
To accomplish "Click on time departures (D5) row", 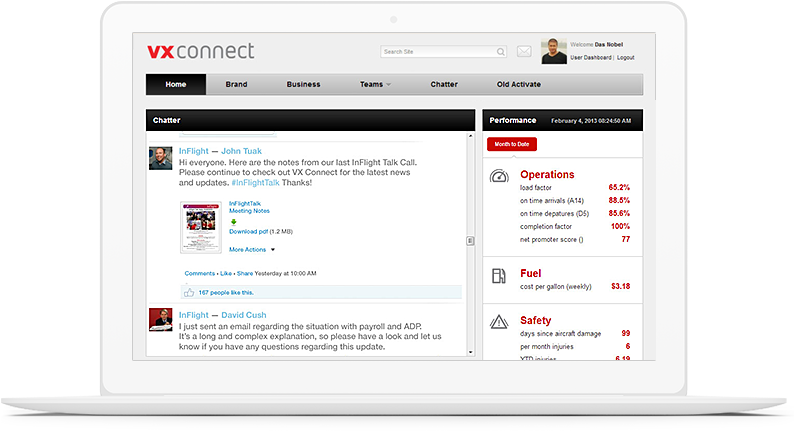I will click(x=575, y=214).
